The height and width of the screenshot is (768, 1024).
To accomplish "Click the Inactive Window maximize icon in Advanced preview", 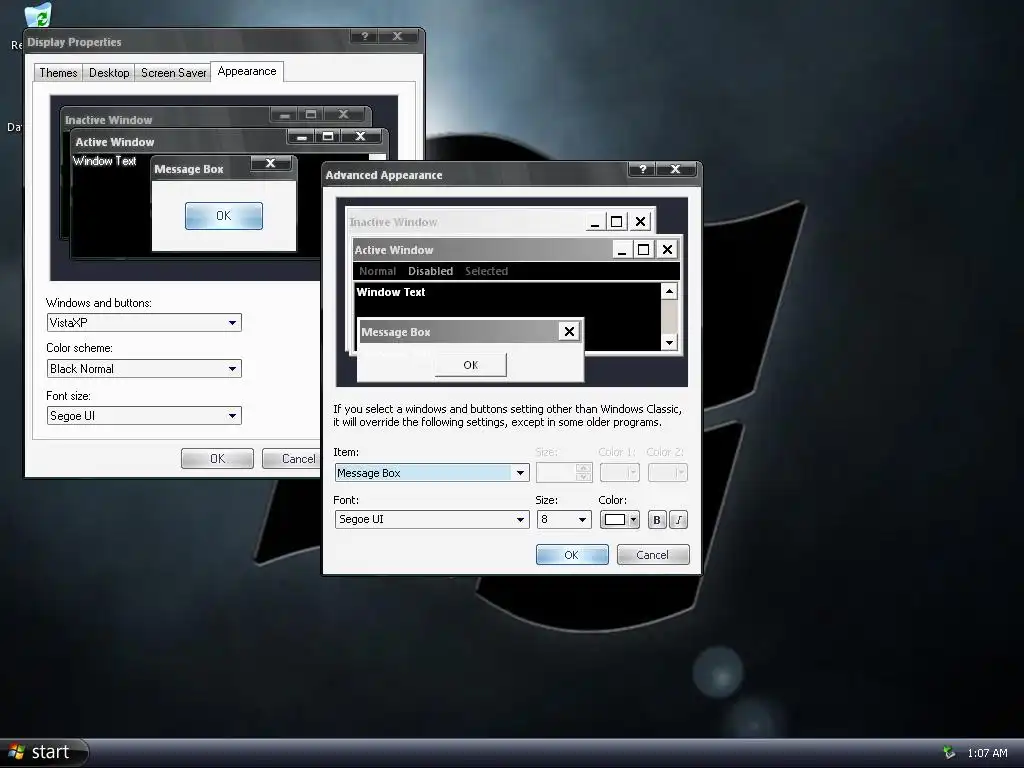I will pos(616,222).
